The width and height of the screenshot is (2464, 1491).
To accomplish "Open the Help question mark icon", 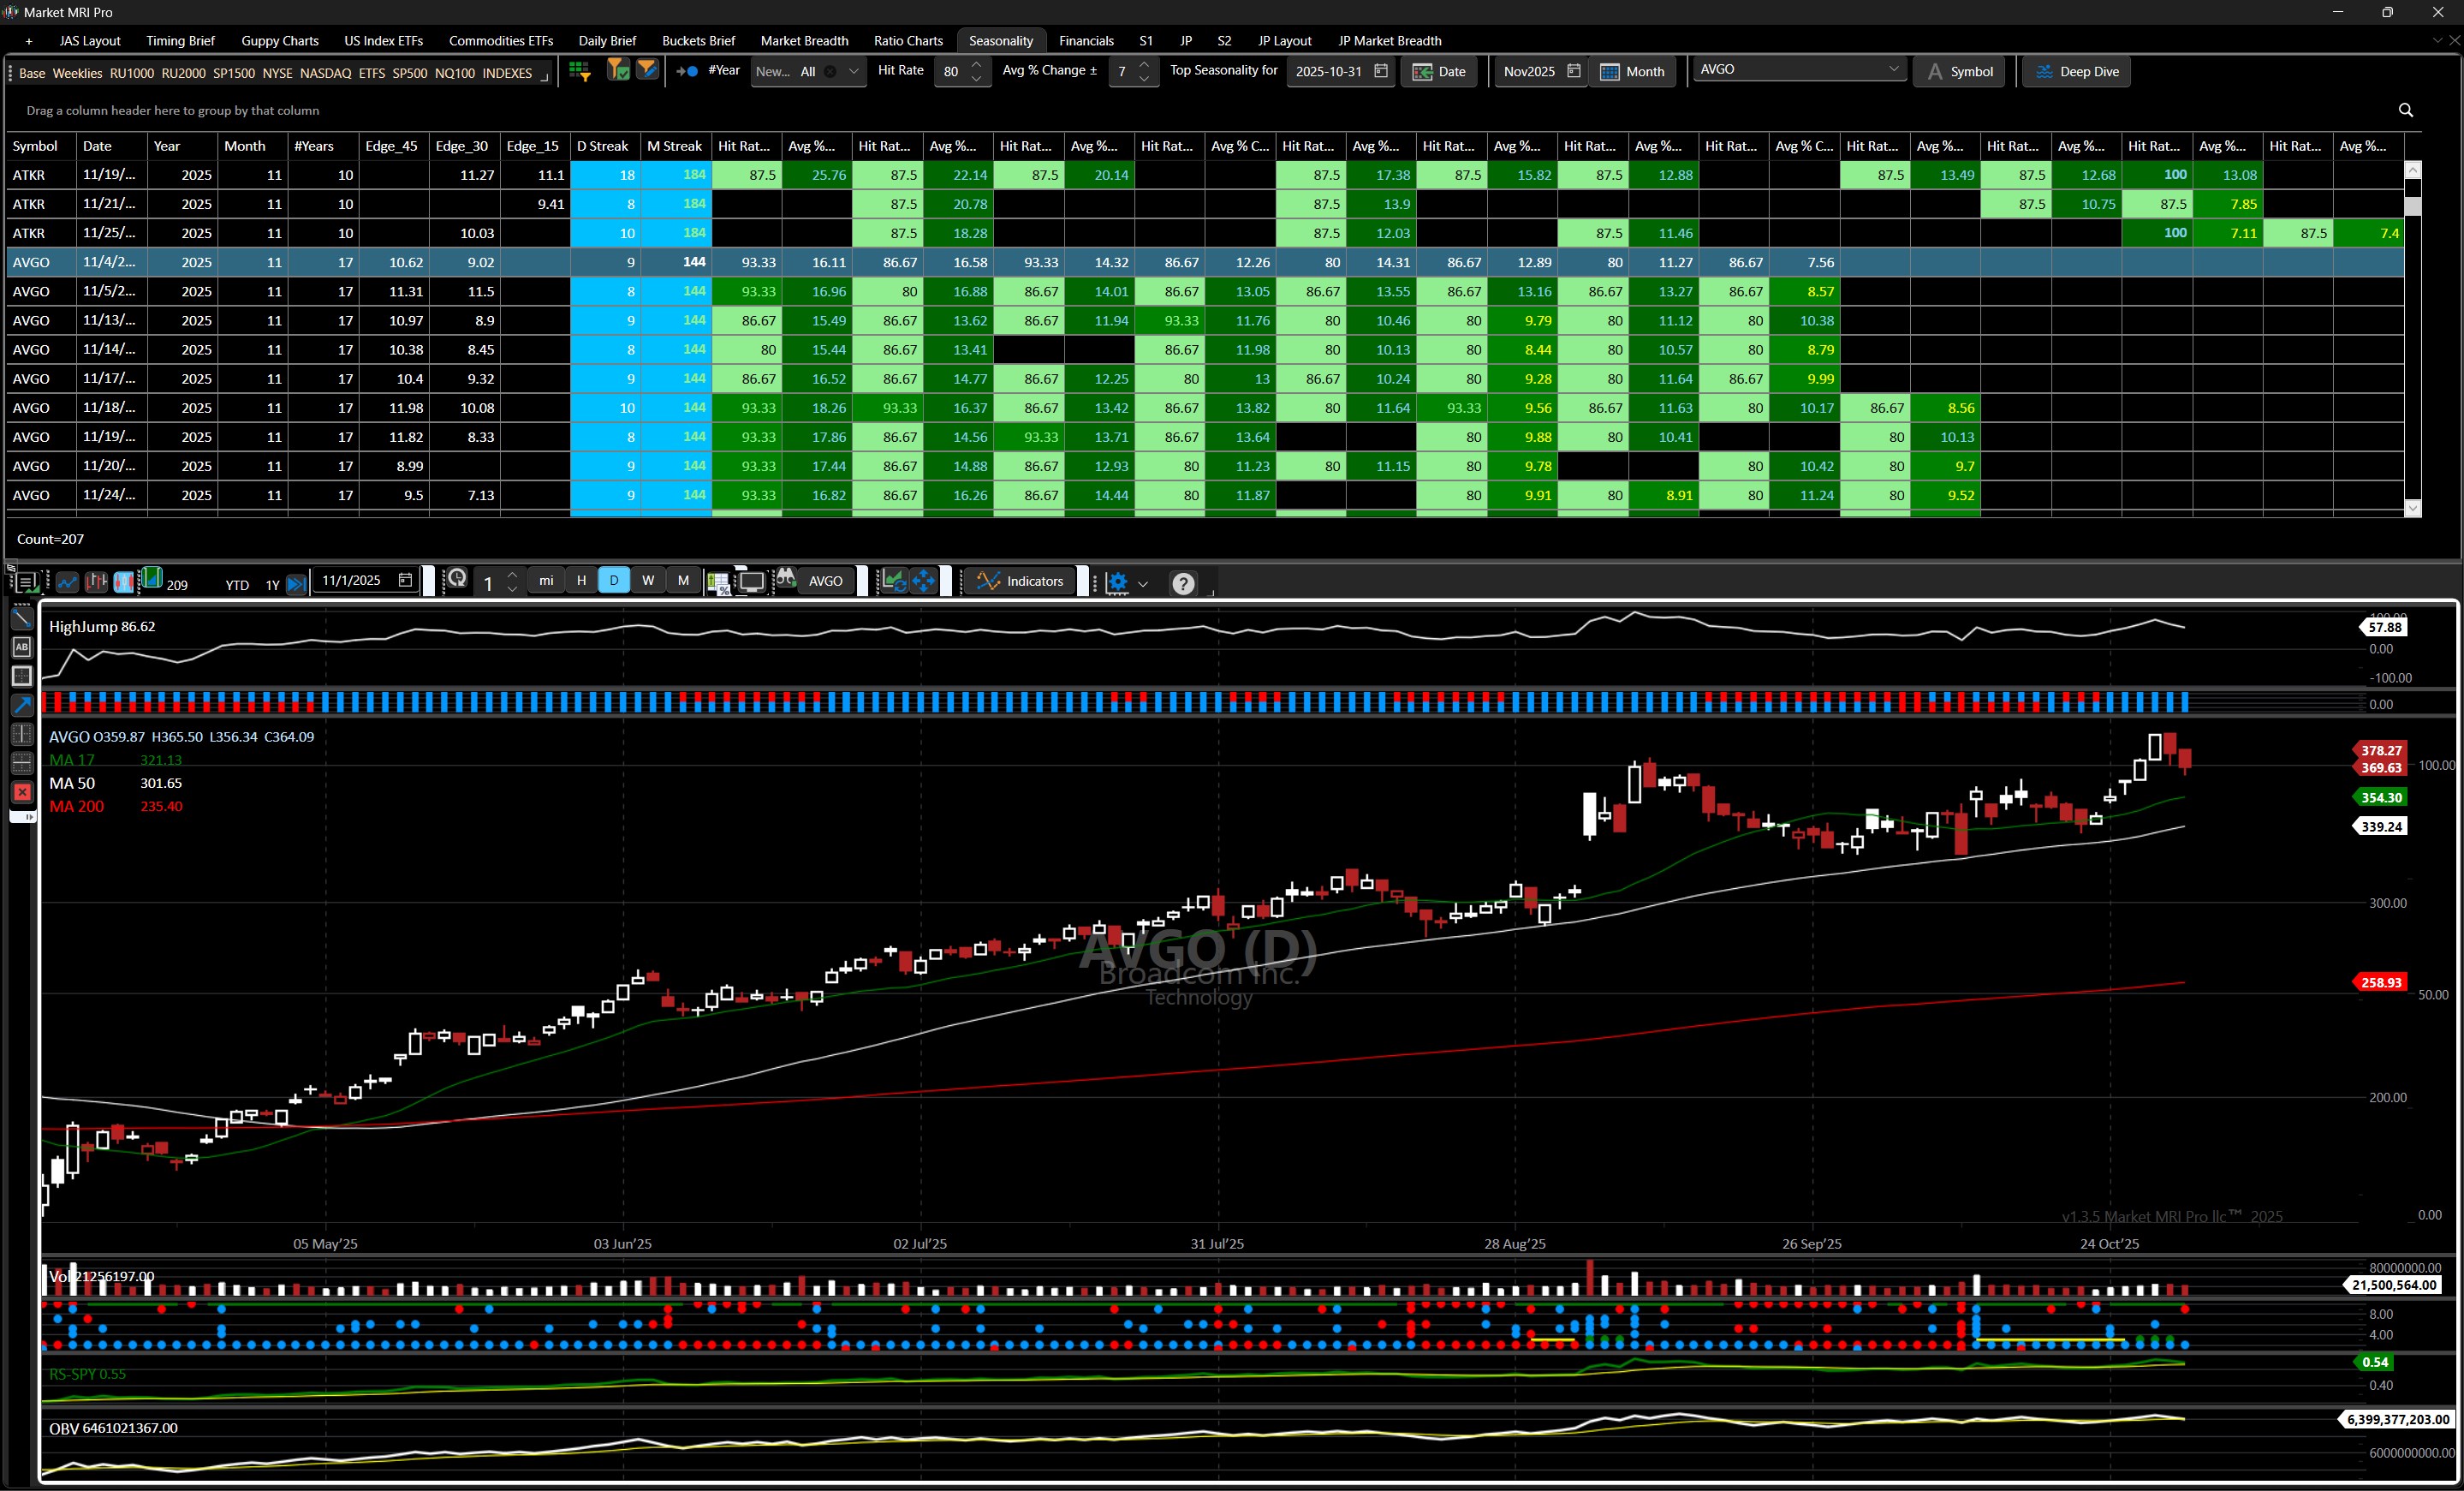I will click(1183, 582).
